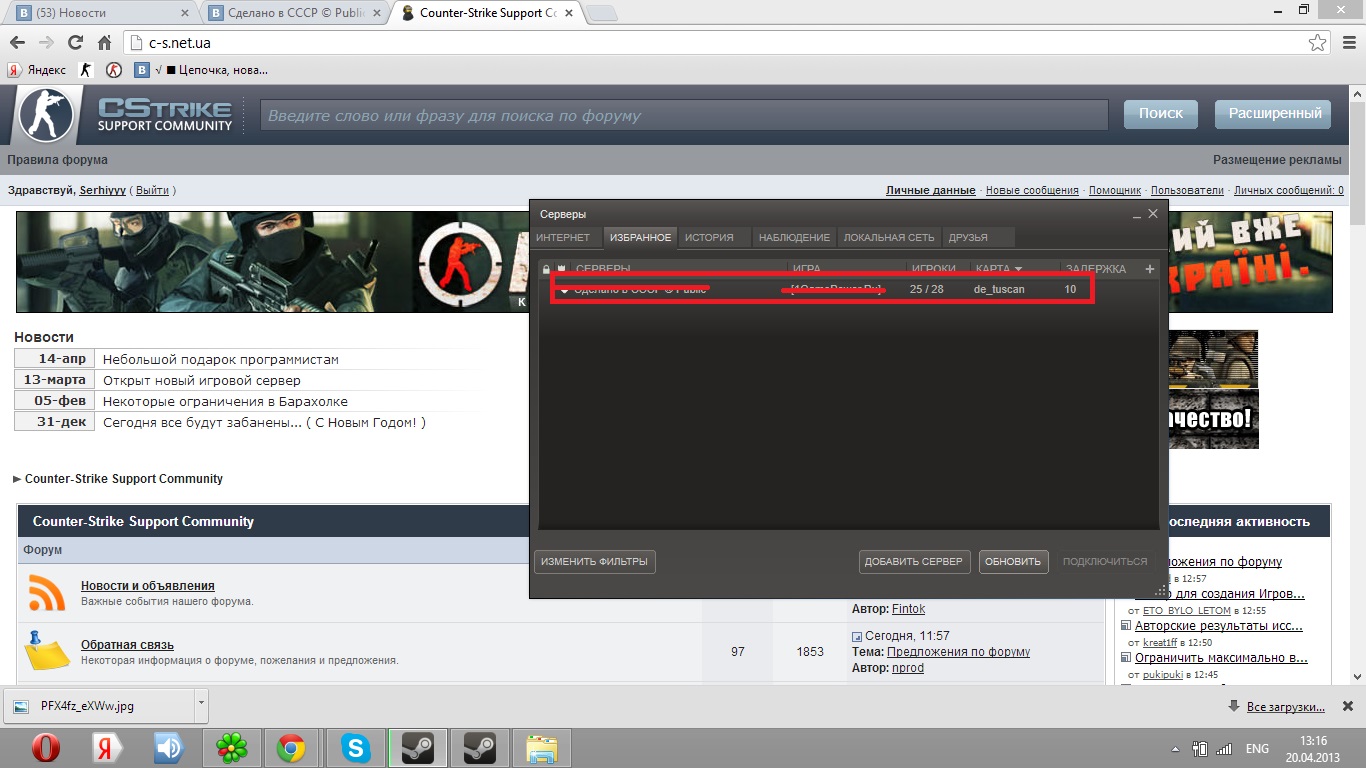Close the 'Сделано в СССР © Public' tab
This screenshot has width=1366, height=768.
(x=378, y=13)
